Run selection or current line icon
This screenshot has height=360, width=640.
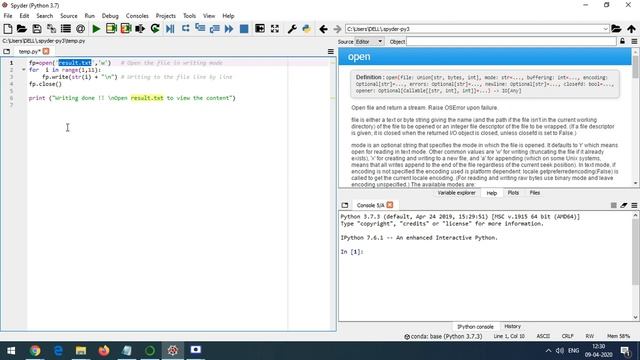click(140, 29)
